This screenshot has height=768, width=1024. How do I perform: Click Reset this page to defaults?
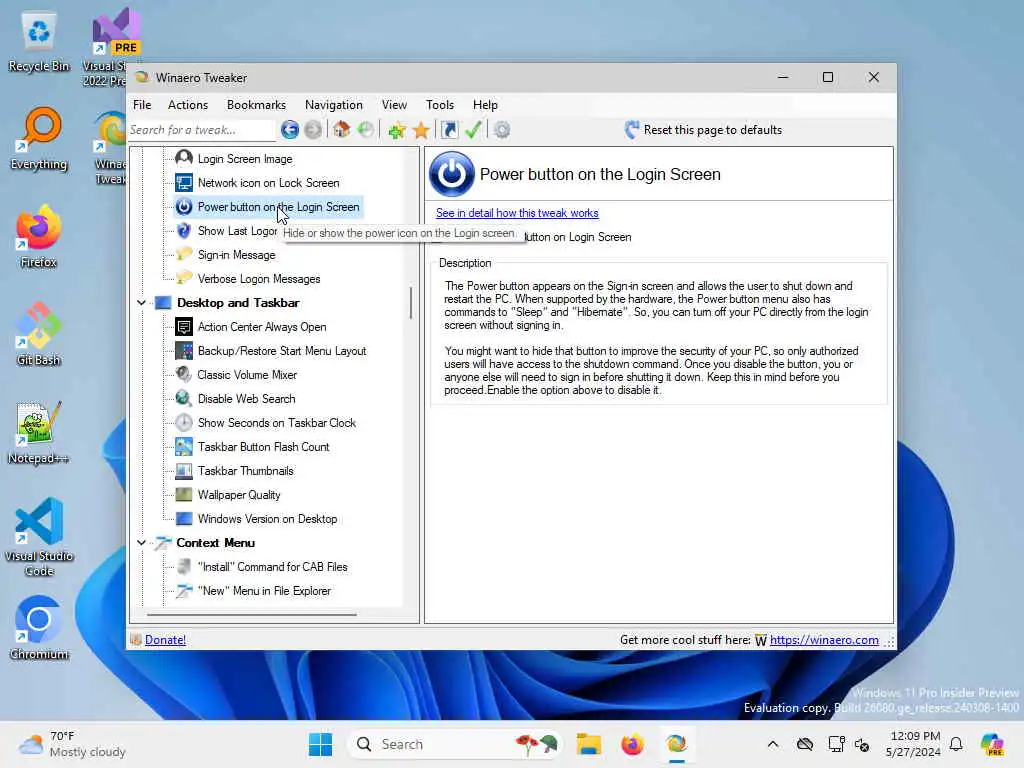(703, 130)
